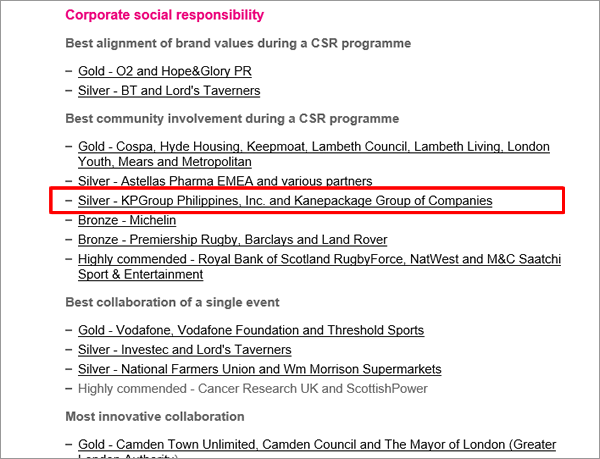Screen dimensions: 600x459
Task: Select Best alignment of brand values heading
Action: coord(238,43)
